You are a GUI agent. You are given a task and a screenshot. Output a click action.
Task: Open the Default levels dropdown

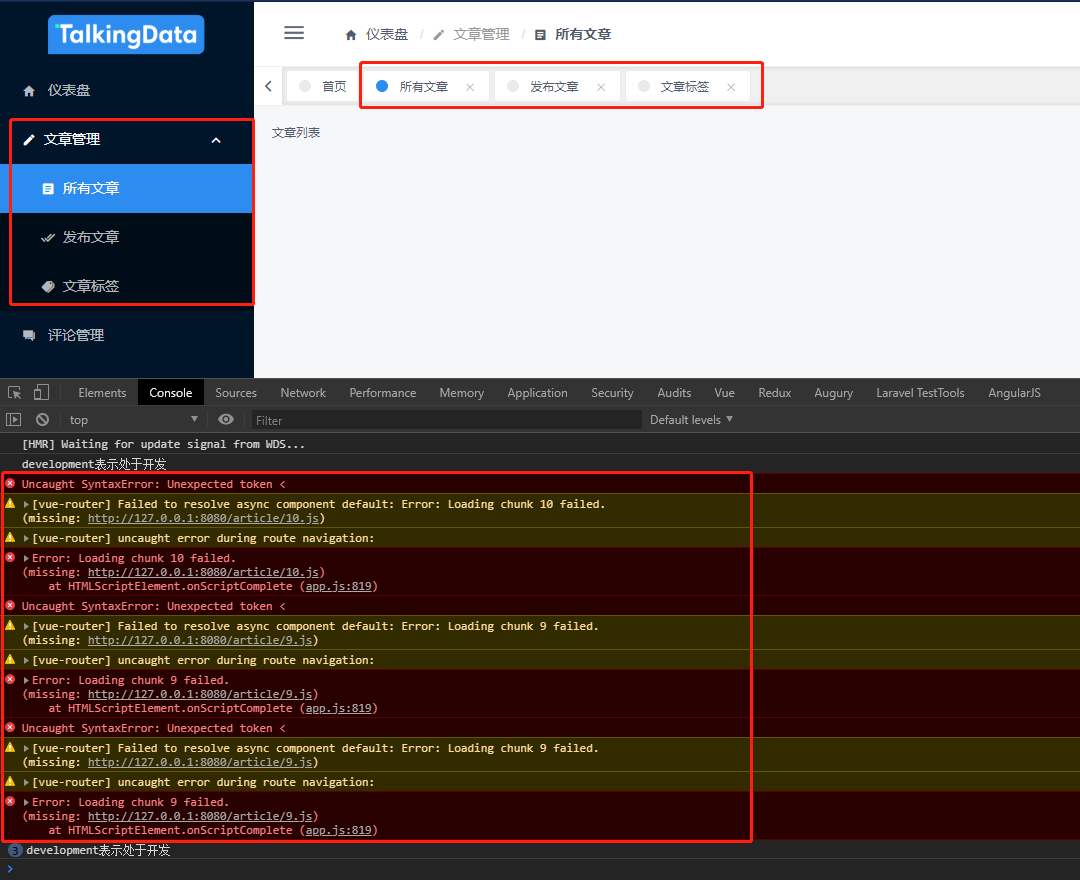(690, 419)
